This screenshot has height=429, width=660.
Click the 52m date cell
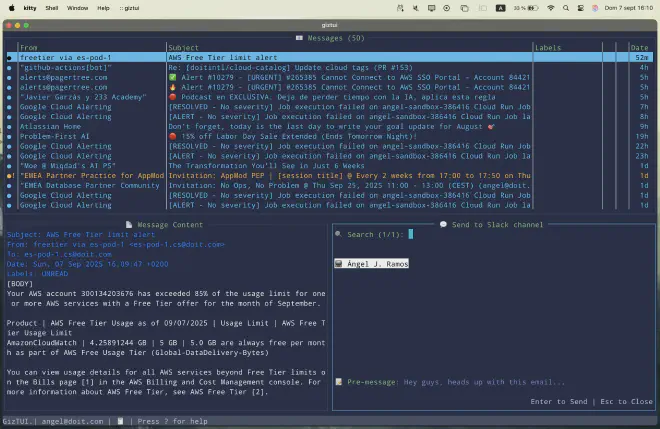[x=641, y=58]
